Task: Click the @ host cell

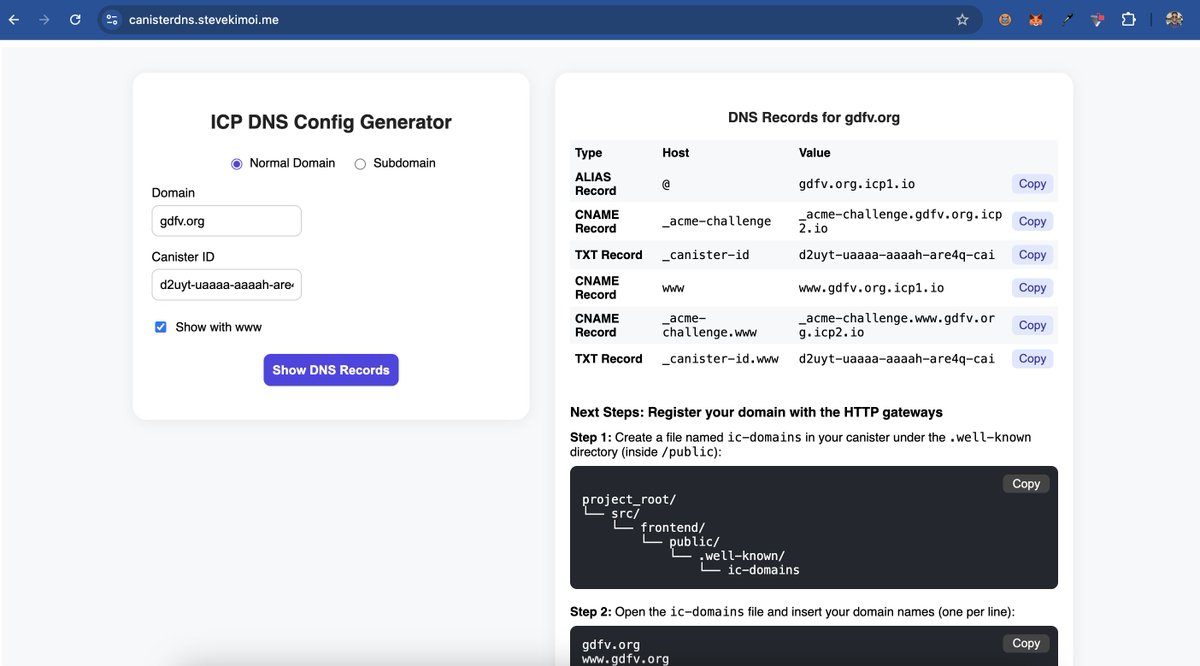Action: [666, 184]
